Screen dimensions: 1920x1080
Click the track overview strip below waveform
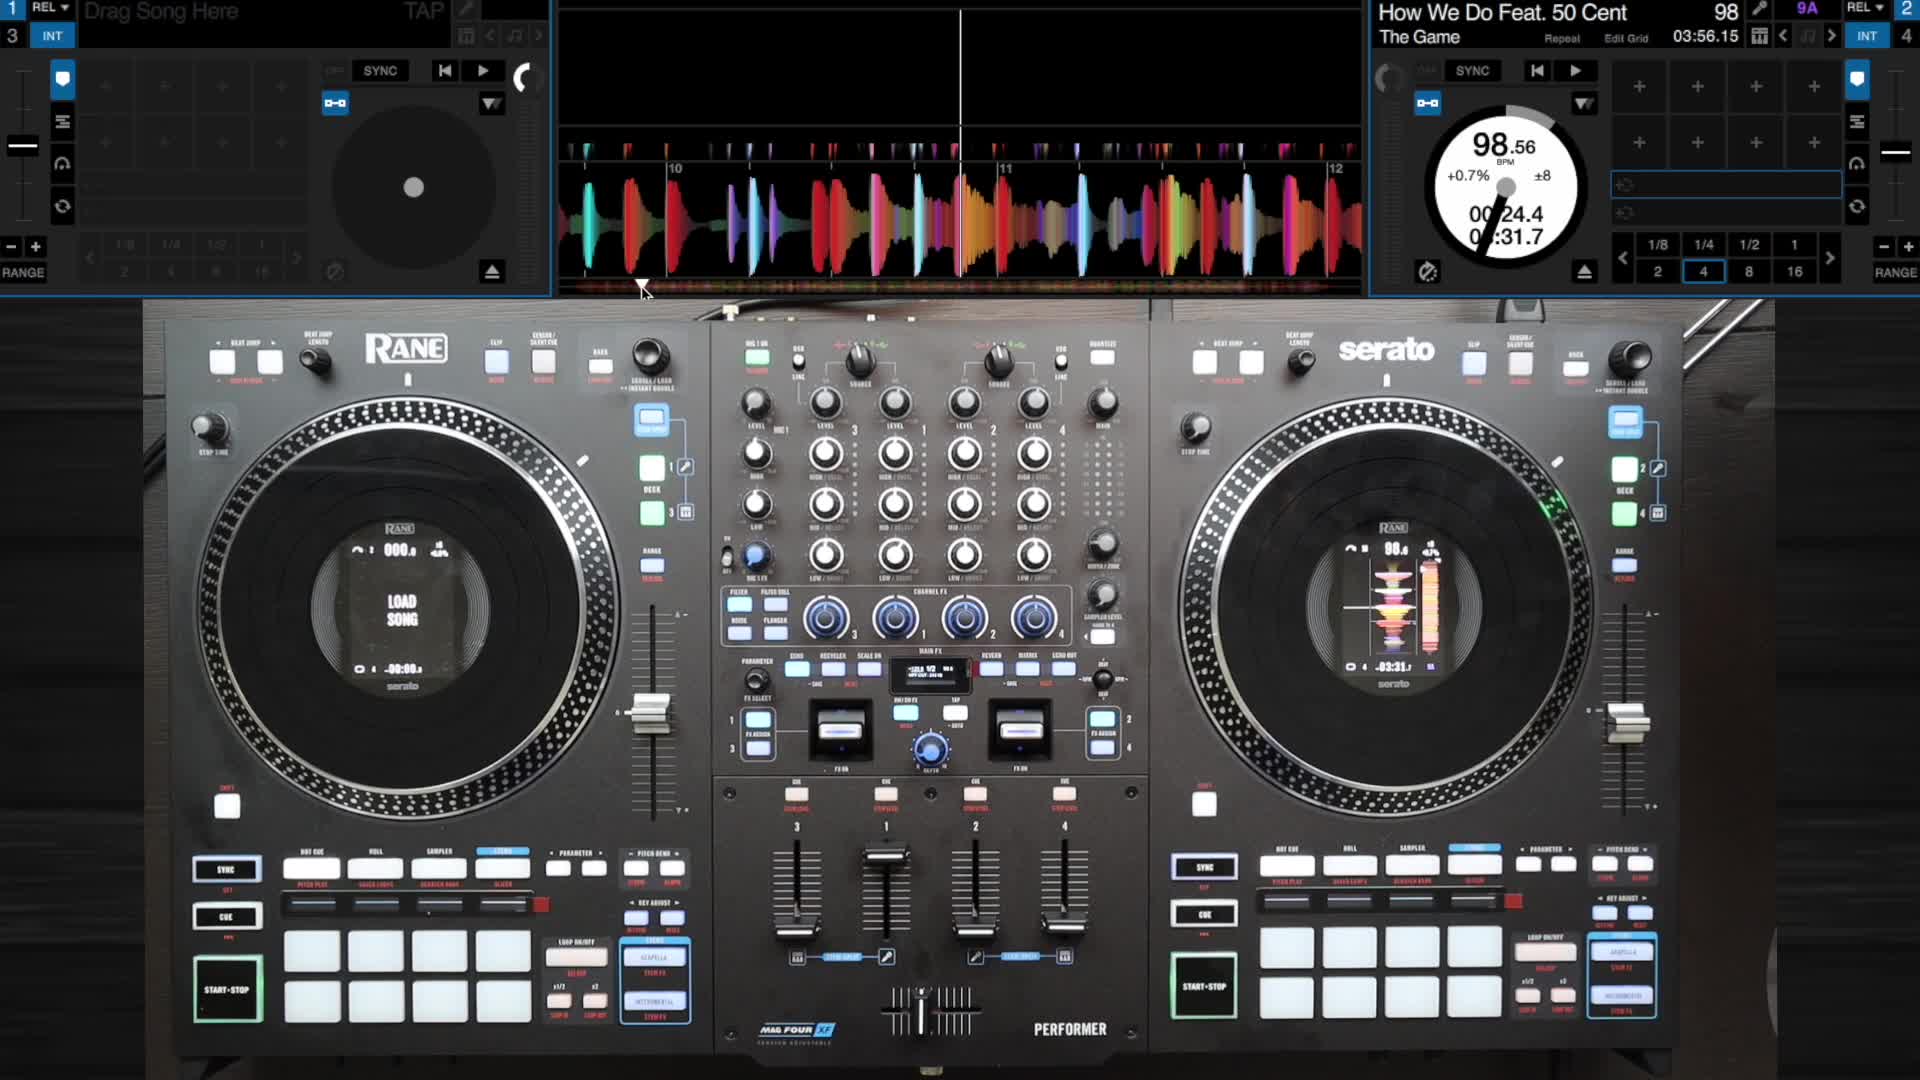click(960, 287)
